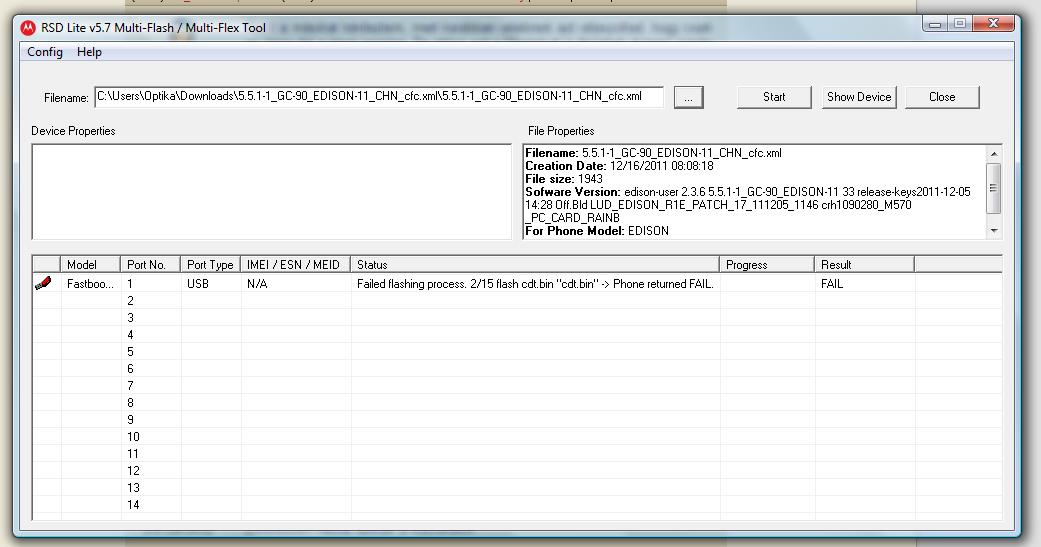Select port number 14 row
This screenshot has height=547, width=1041.
coord(517,505)
